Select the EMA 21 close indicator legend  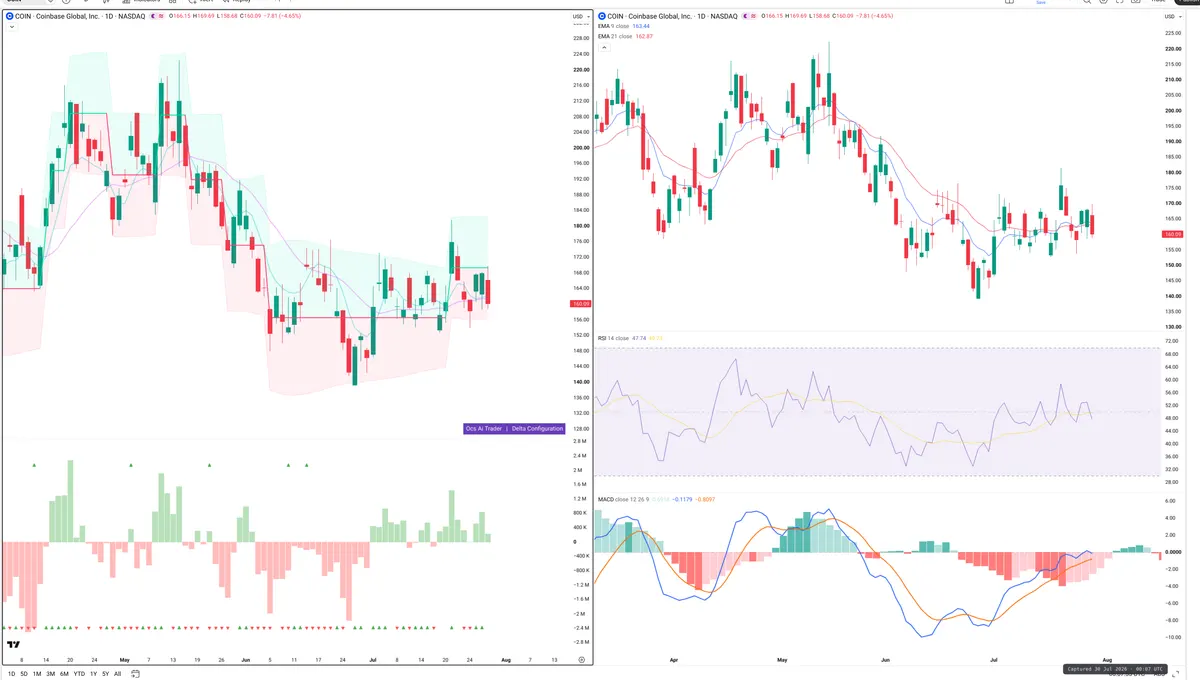click(x=615, y=36)
